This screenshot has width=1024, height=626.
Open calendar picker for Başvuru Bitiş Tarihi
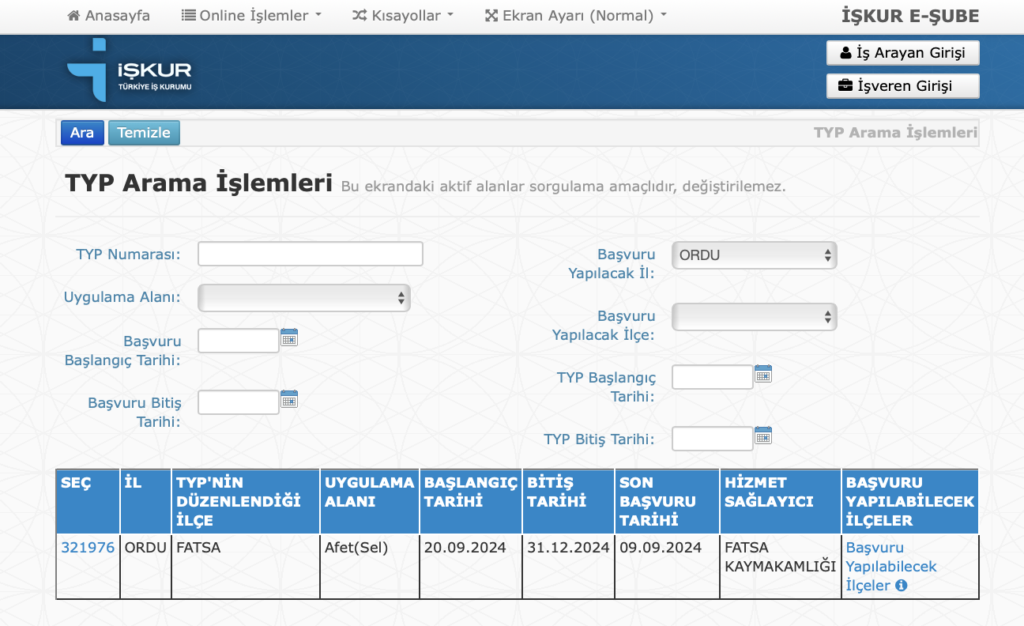289,399
